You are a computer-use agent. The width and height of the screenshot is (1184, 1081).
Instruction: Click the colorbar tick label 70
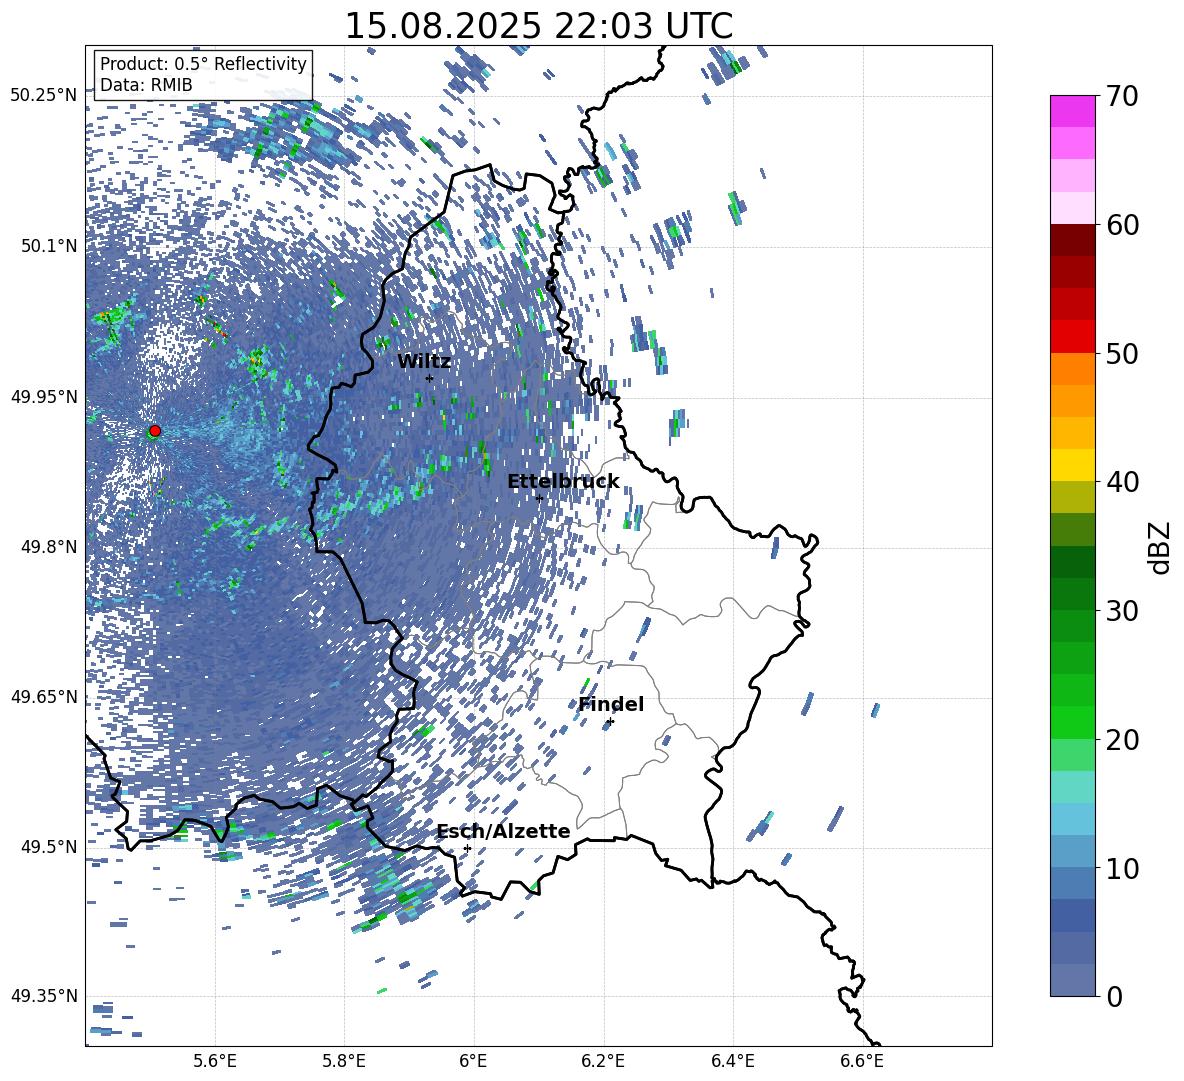click(1122, 96)
